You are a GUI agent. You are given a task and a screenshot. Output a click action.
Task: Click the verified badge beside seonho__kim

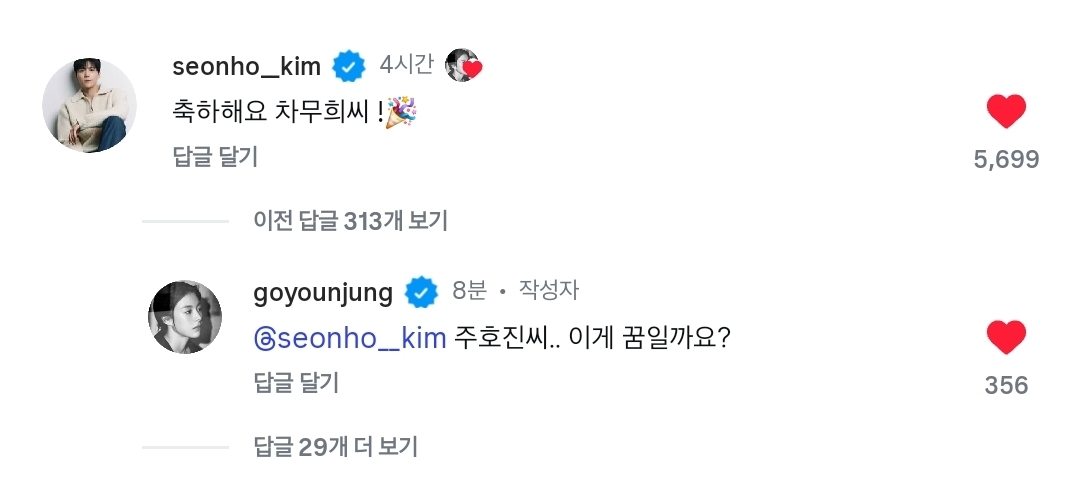click(349, 67)
